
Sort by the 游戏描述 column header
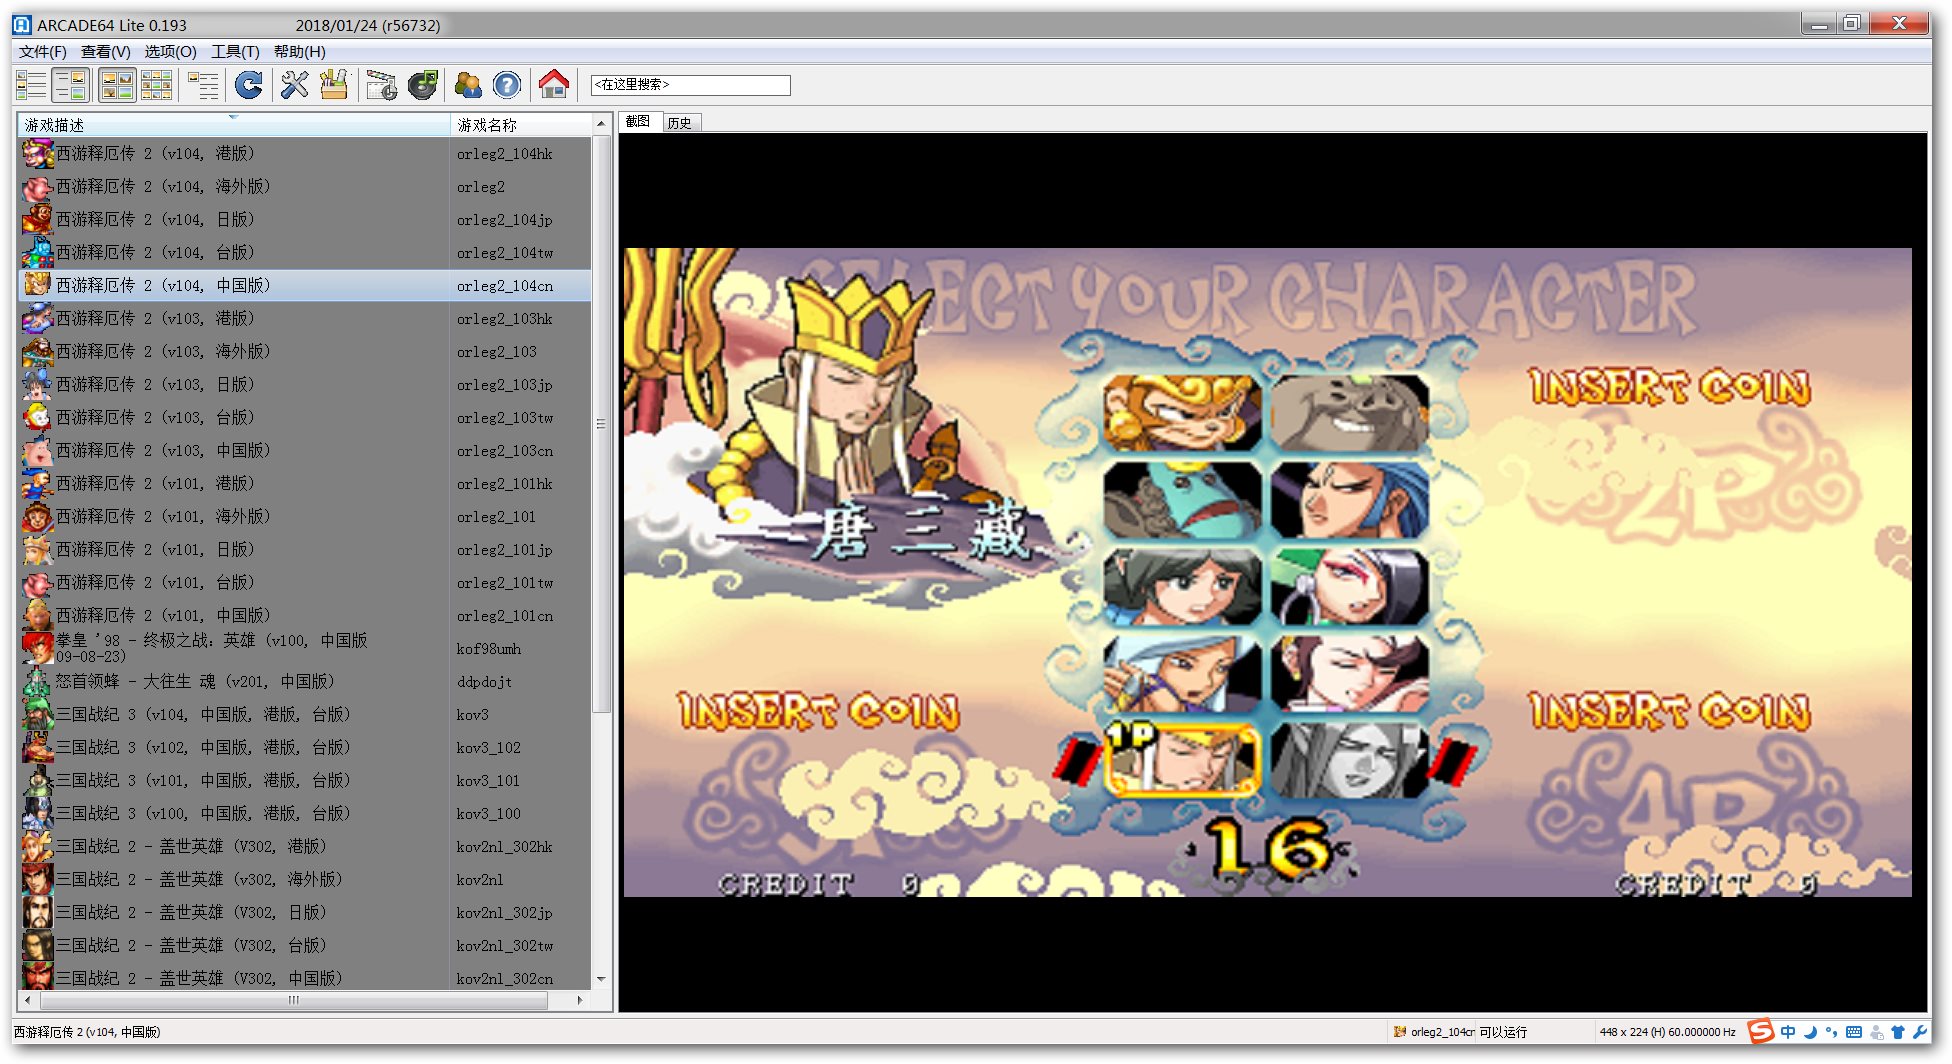(234, 125)
